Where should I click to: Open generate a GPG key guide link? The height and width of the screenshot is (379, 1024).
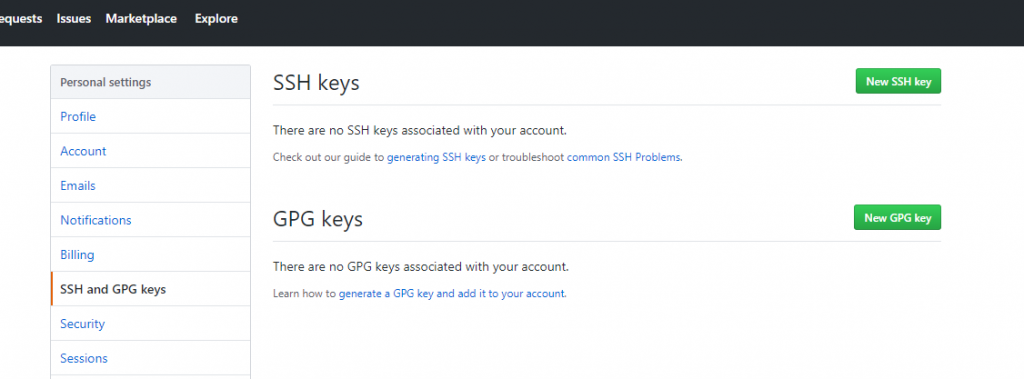coord(451,294)
